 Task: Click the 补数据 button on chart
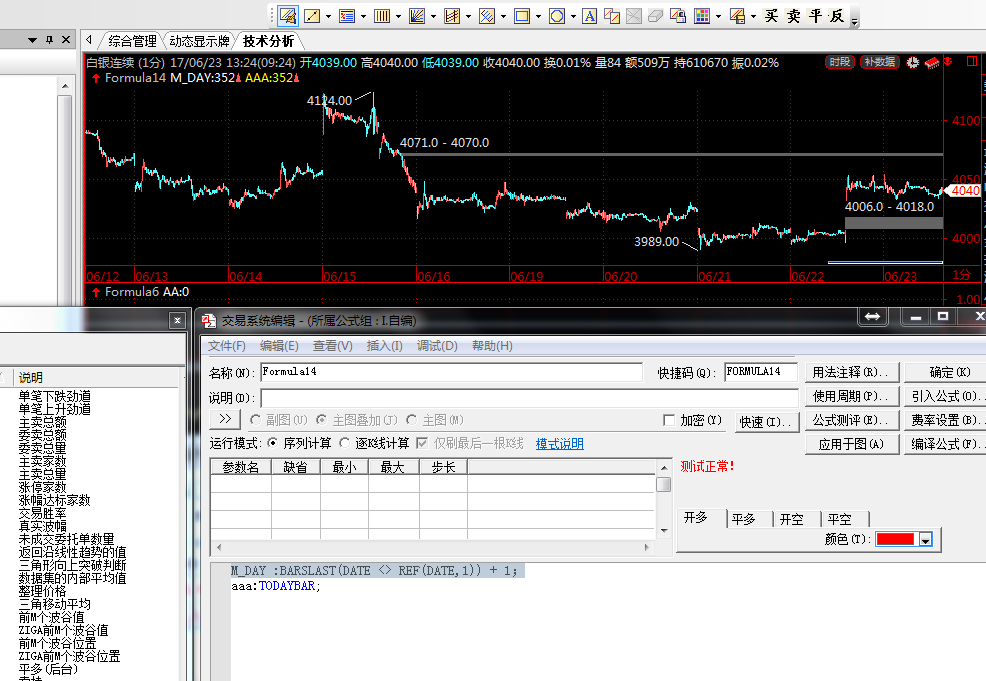coord(880,62)
